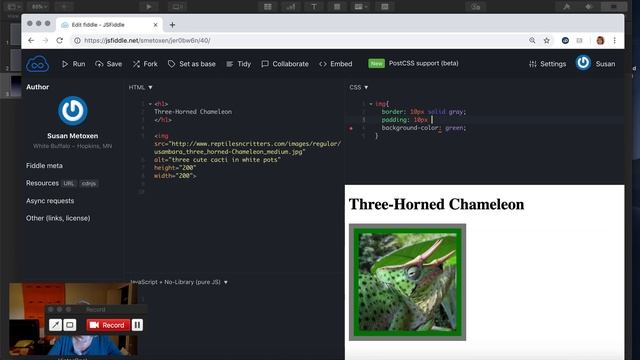
Task: Open the Susan user menu
Action: [x=605, y=64]
